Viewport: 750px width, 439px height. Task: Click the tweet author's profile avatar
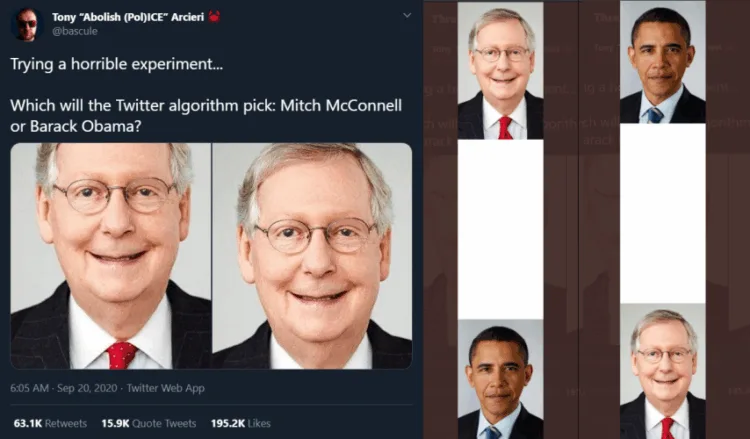(x=27, y=23)
